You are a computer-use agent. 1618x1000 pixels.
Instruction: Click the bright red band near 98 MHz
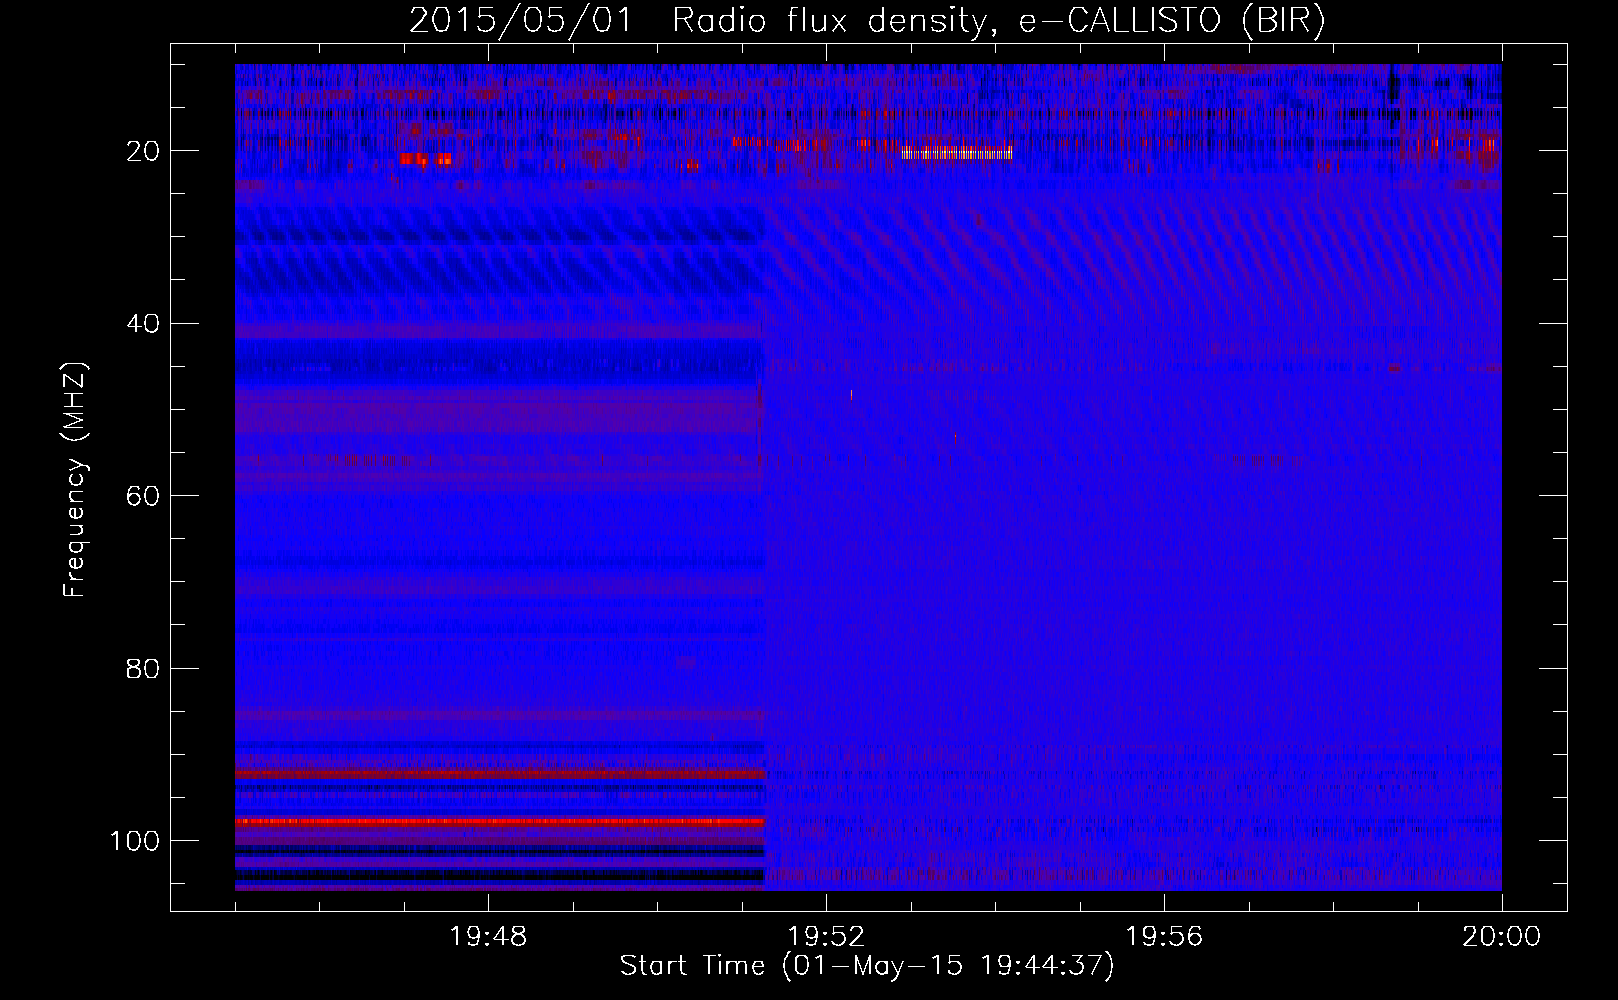(x=500, y=822)
